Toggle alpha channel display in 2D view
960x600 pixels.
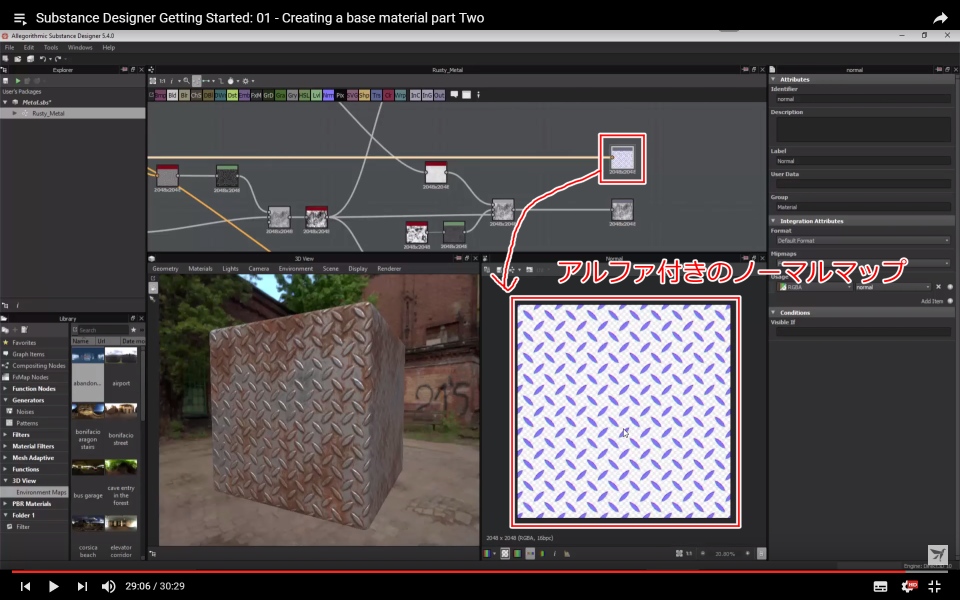[x=505, y=553]
